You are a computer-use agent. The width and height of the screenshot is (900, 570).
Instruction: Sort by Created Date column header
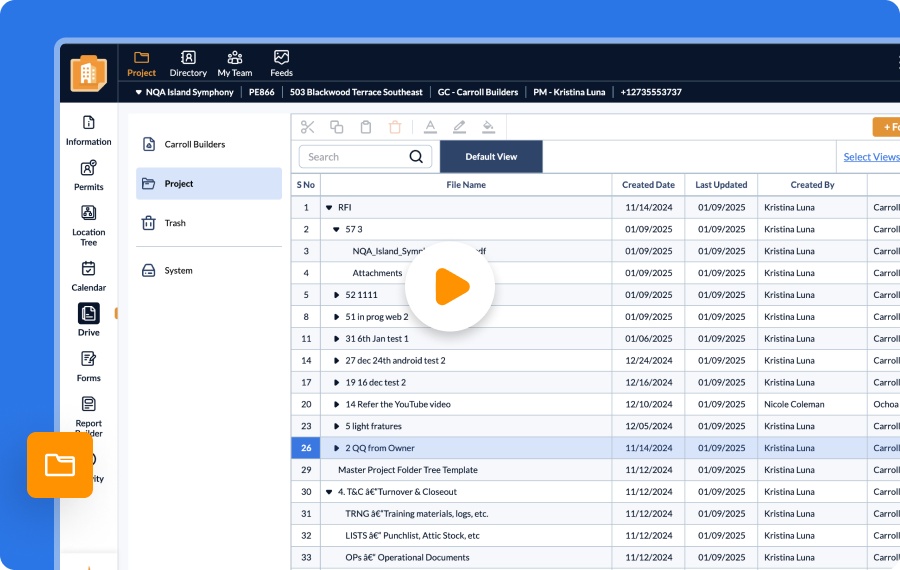point(649,185)
